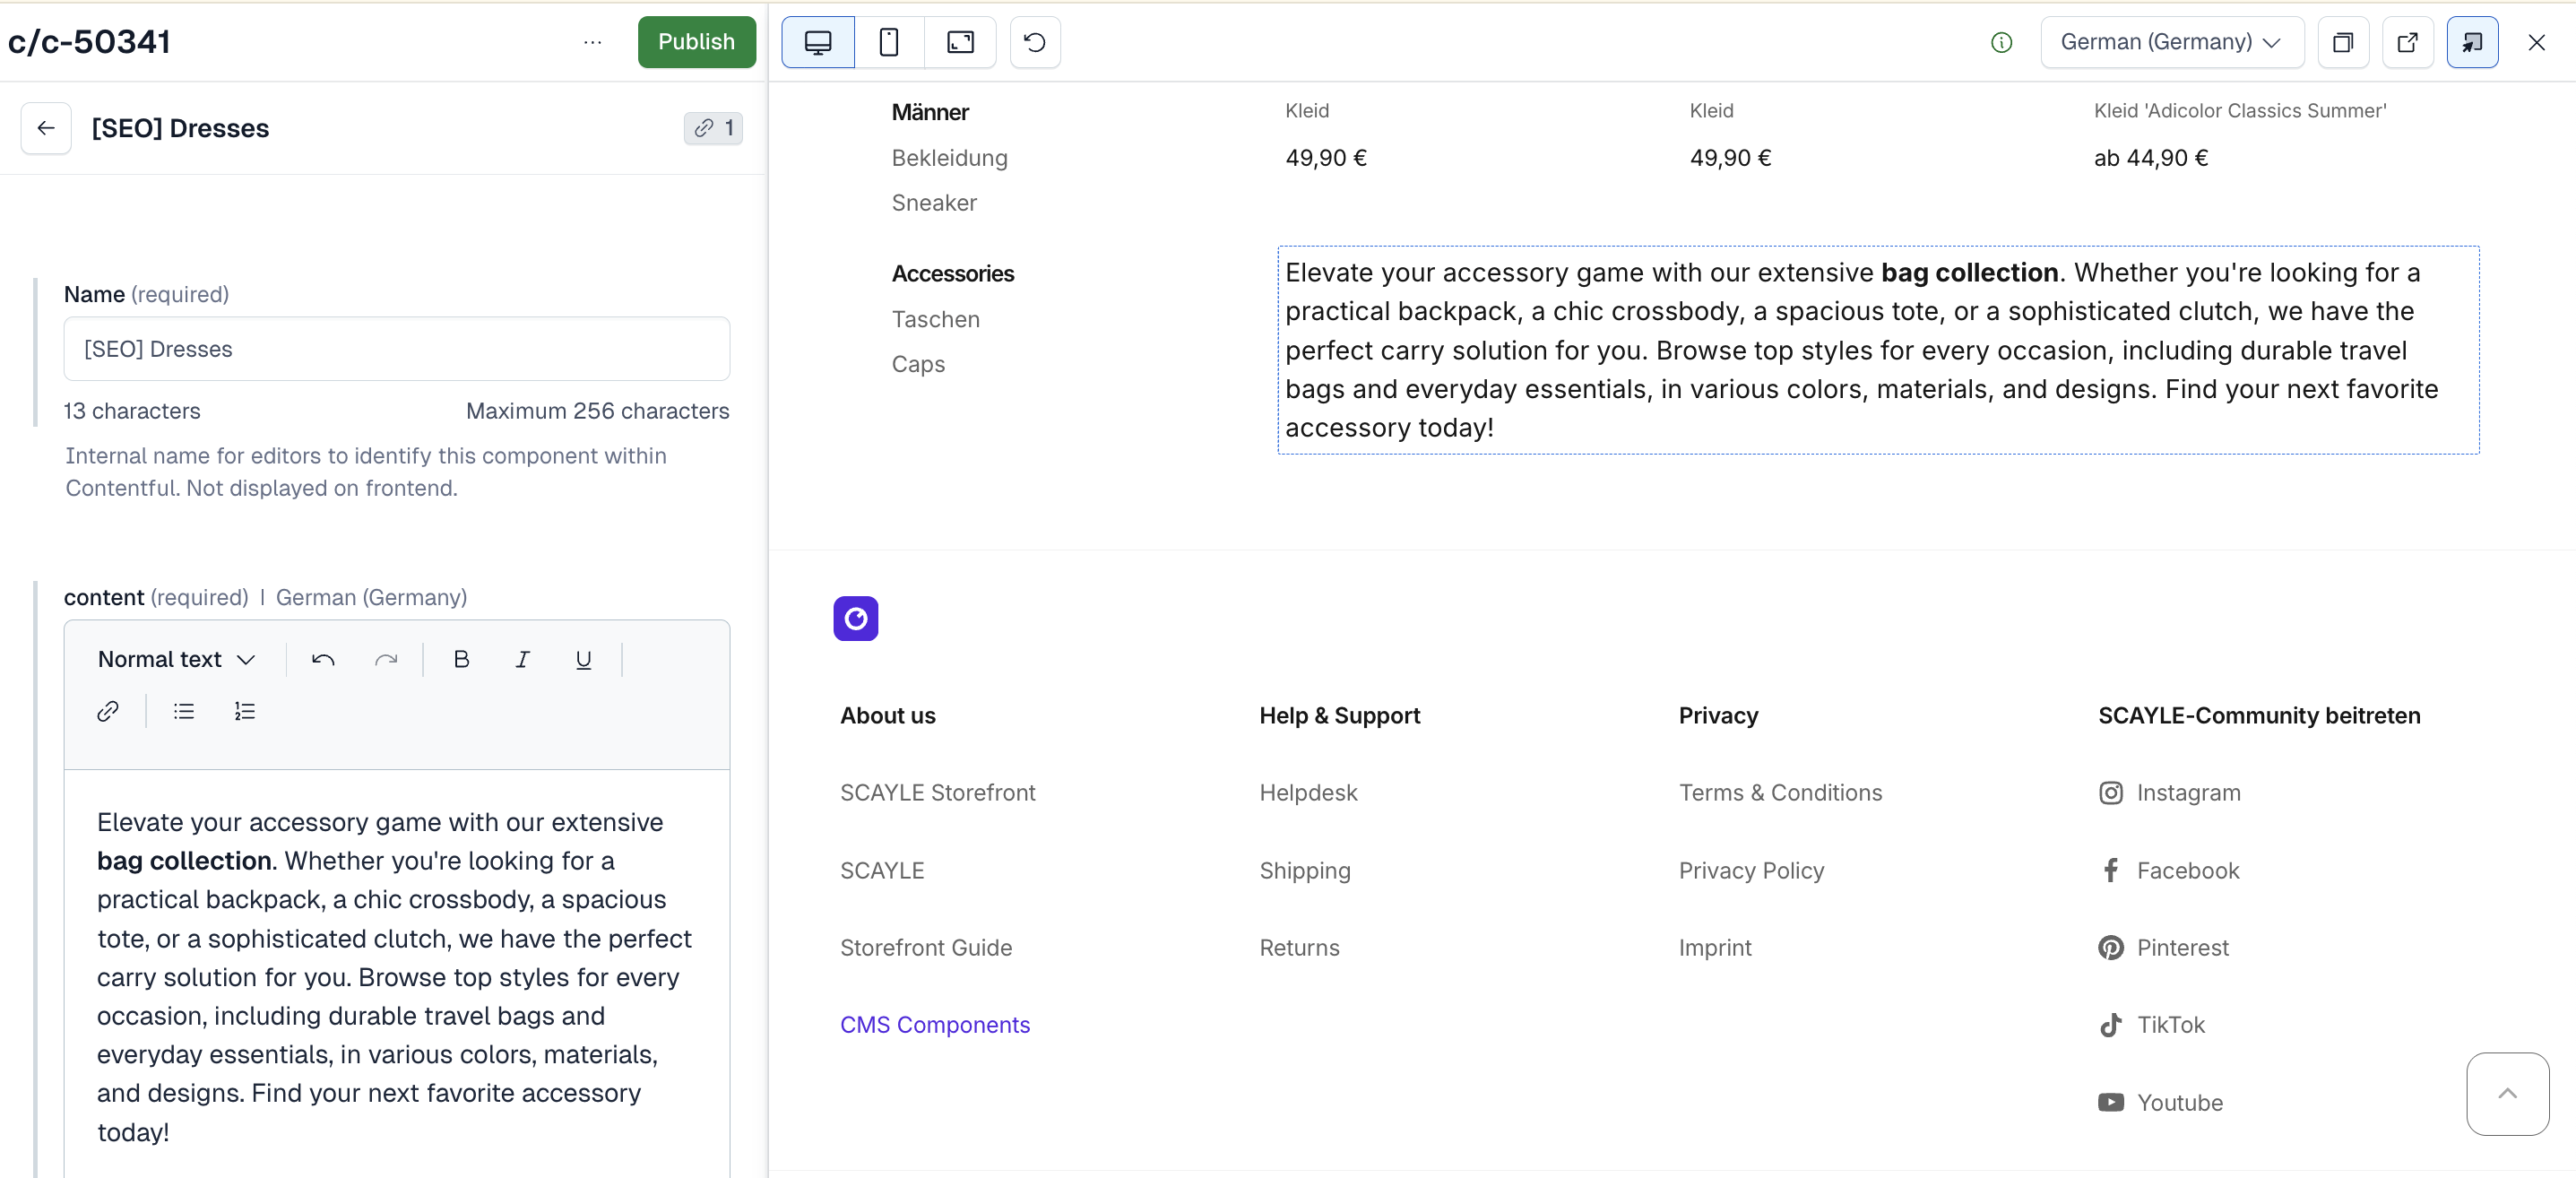
Task: Undo the last edit in the rich text toolbar
Action: (323, 659)
